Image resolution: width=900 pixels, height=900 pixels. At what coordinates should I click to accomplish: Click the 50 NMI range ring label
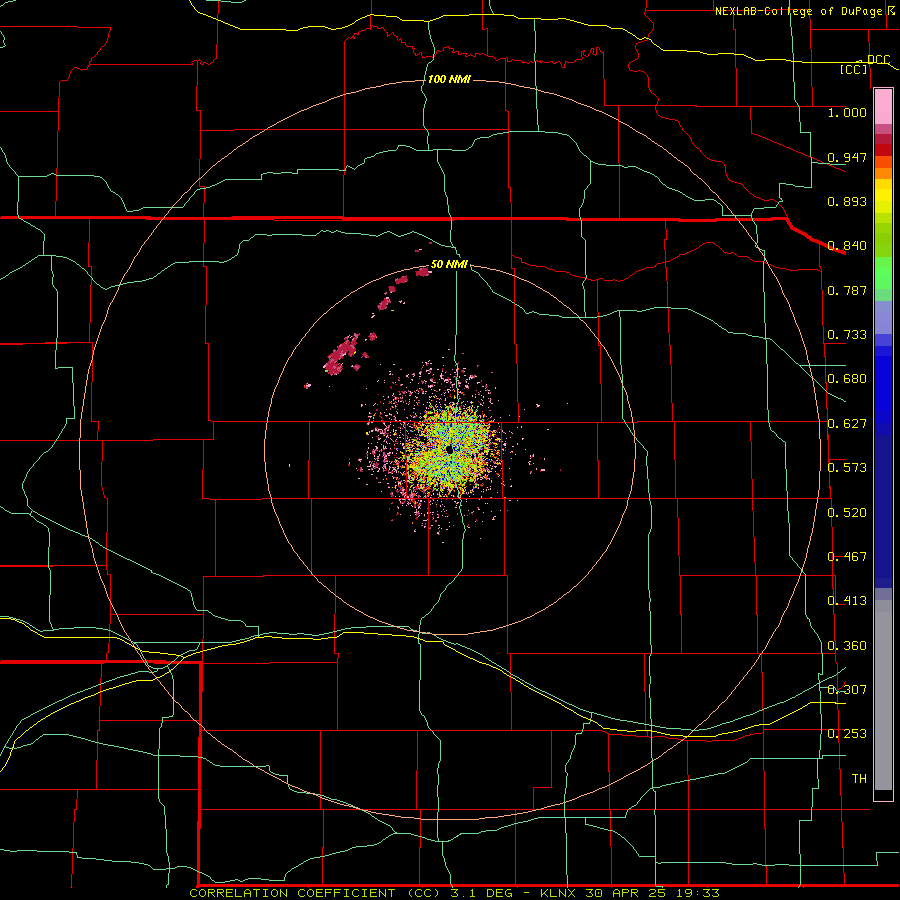449,265
